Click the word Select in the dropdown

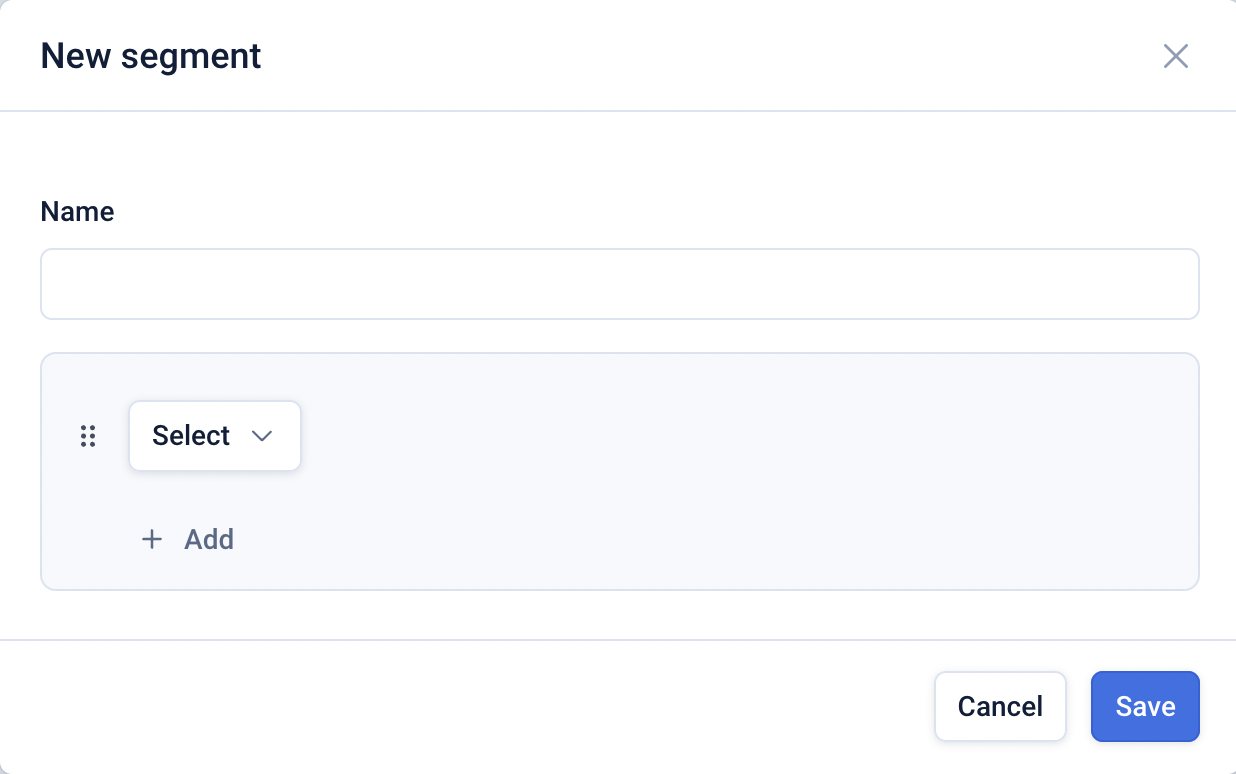pos(191,436)
